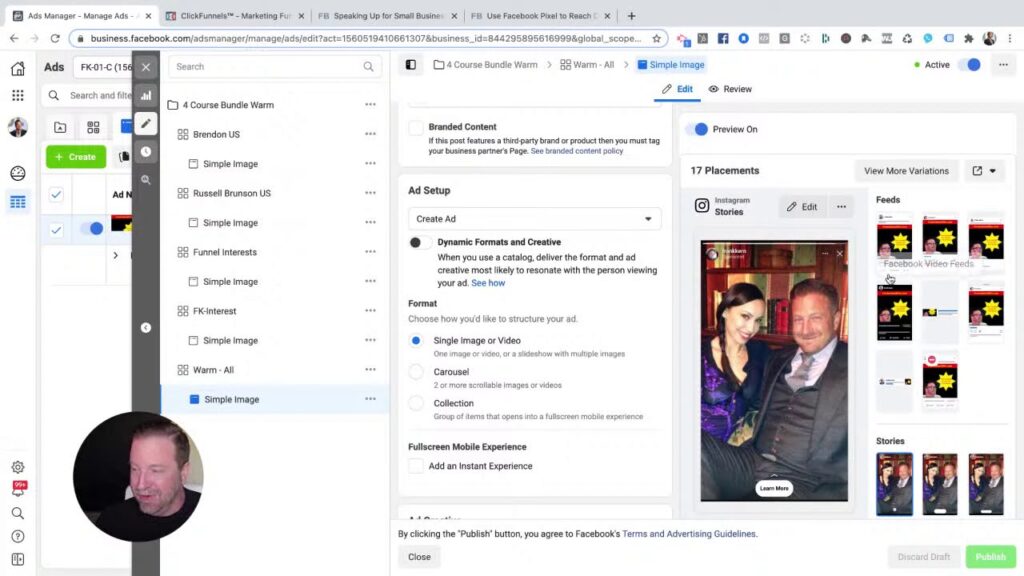1024x576 pixels.
Task: Open the notifications bell icon with 99+ badge
Action: [x=17, y=490]
